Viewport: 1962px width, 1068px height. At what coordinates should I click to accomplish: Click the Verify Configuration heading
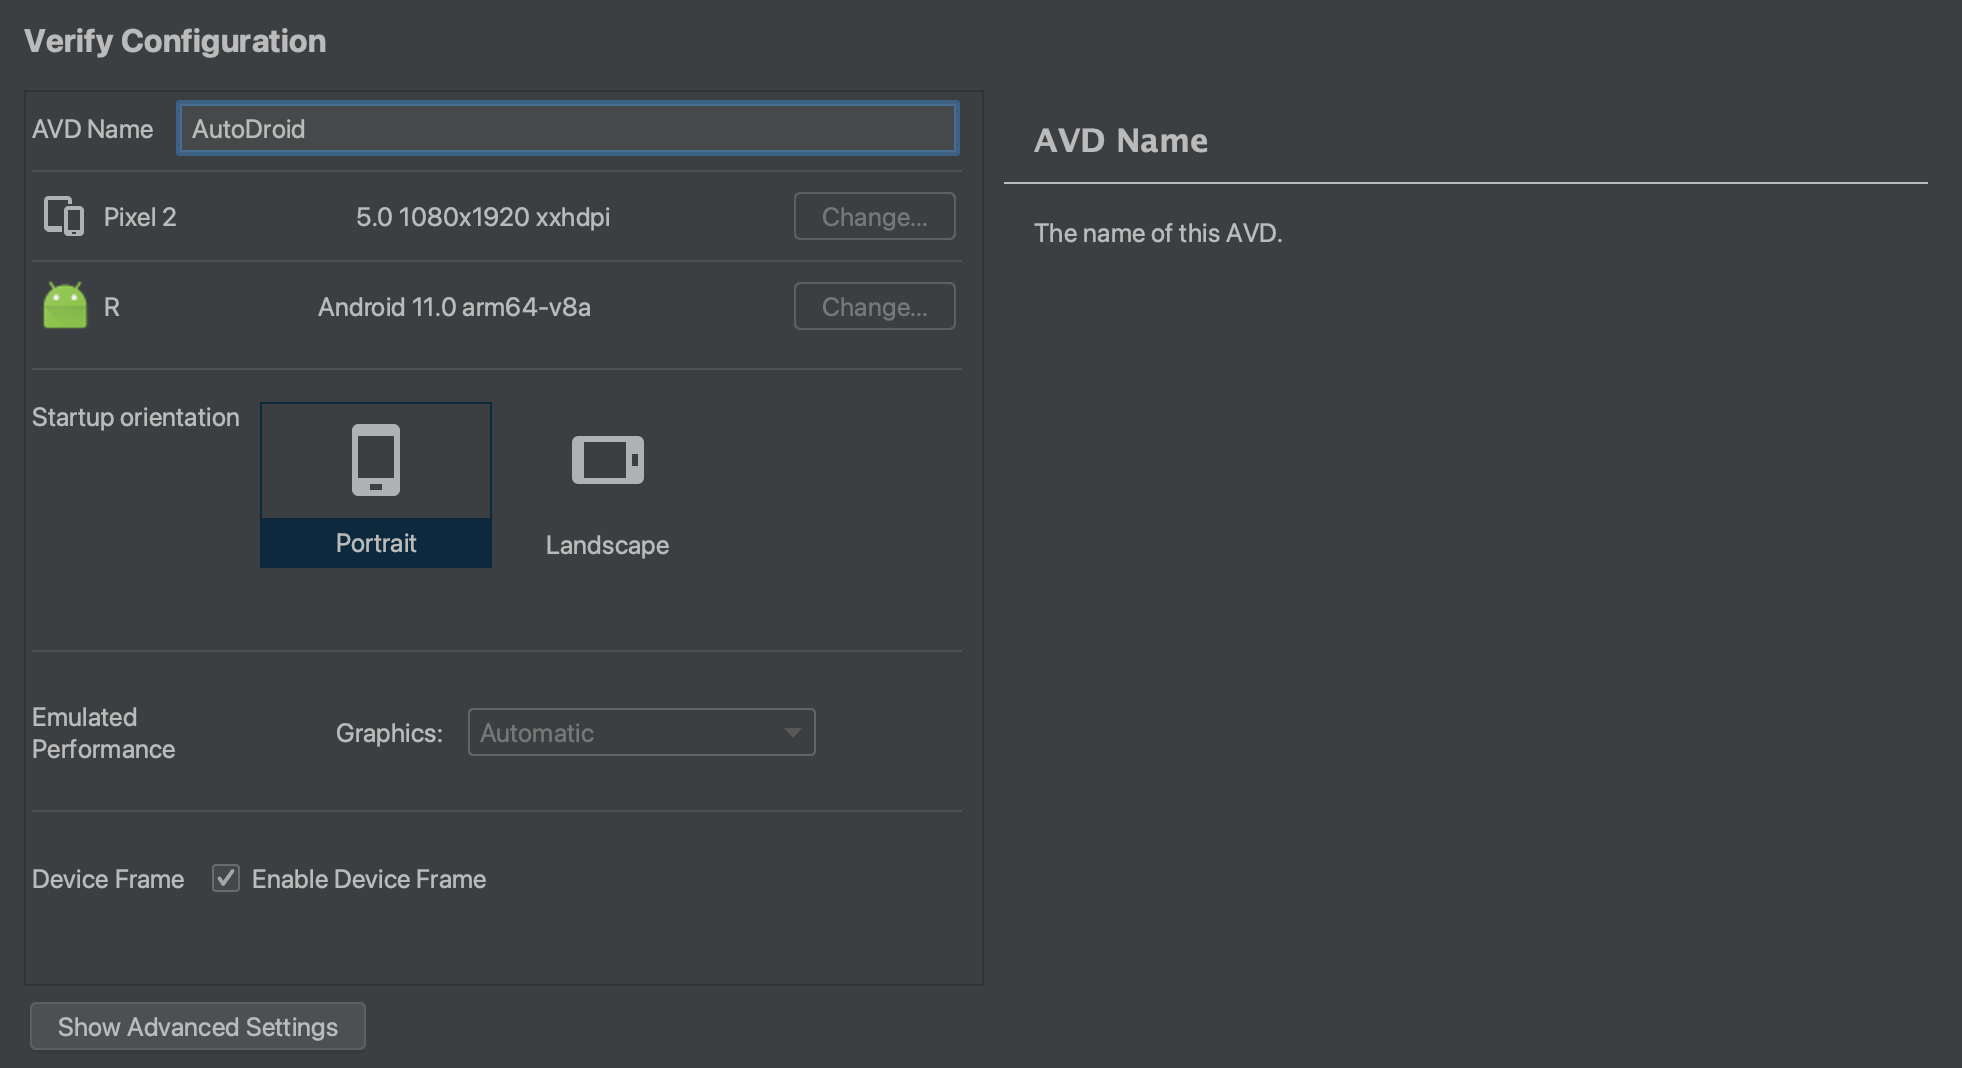coord(175,41)
